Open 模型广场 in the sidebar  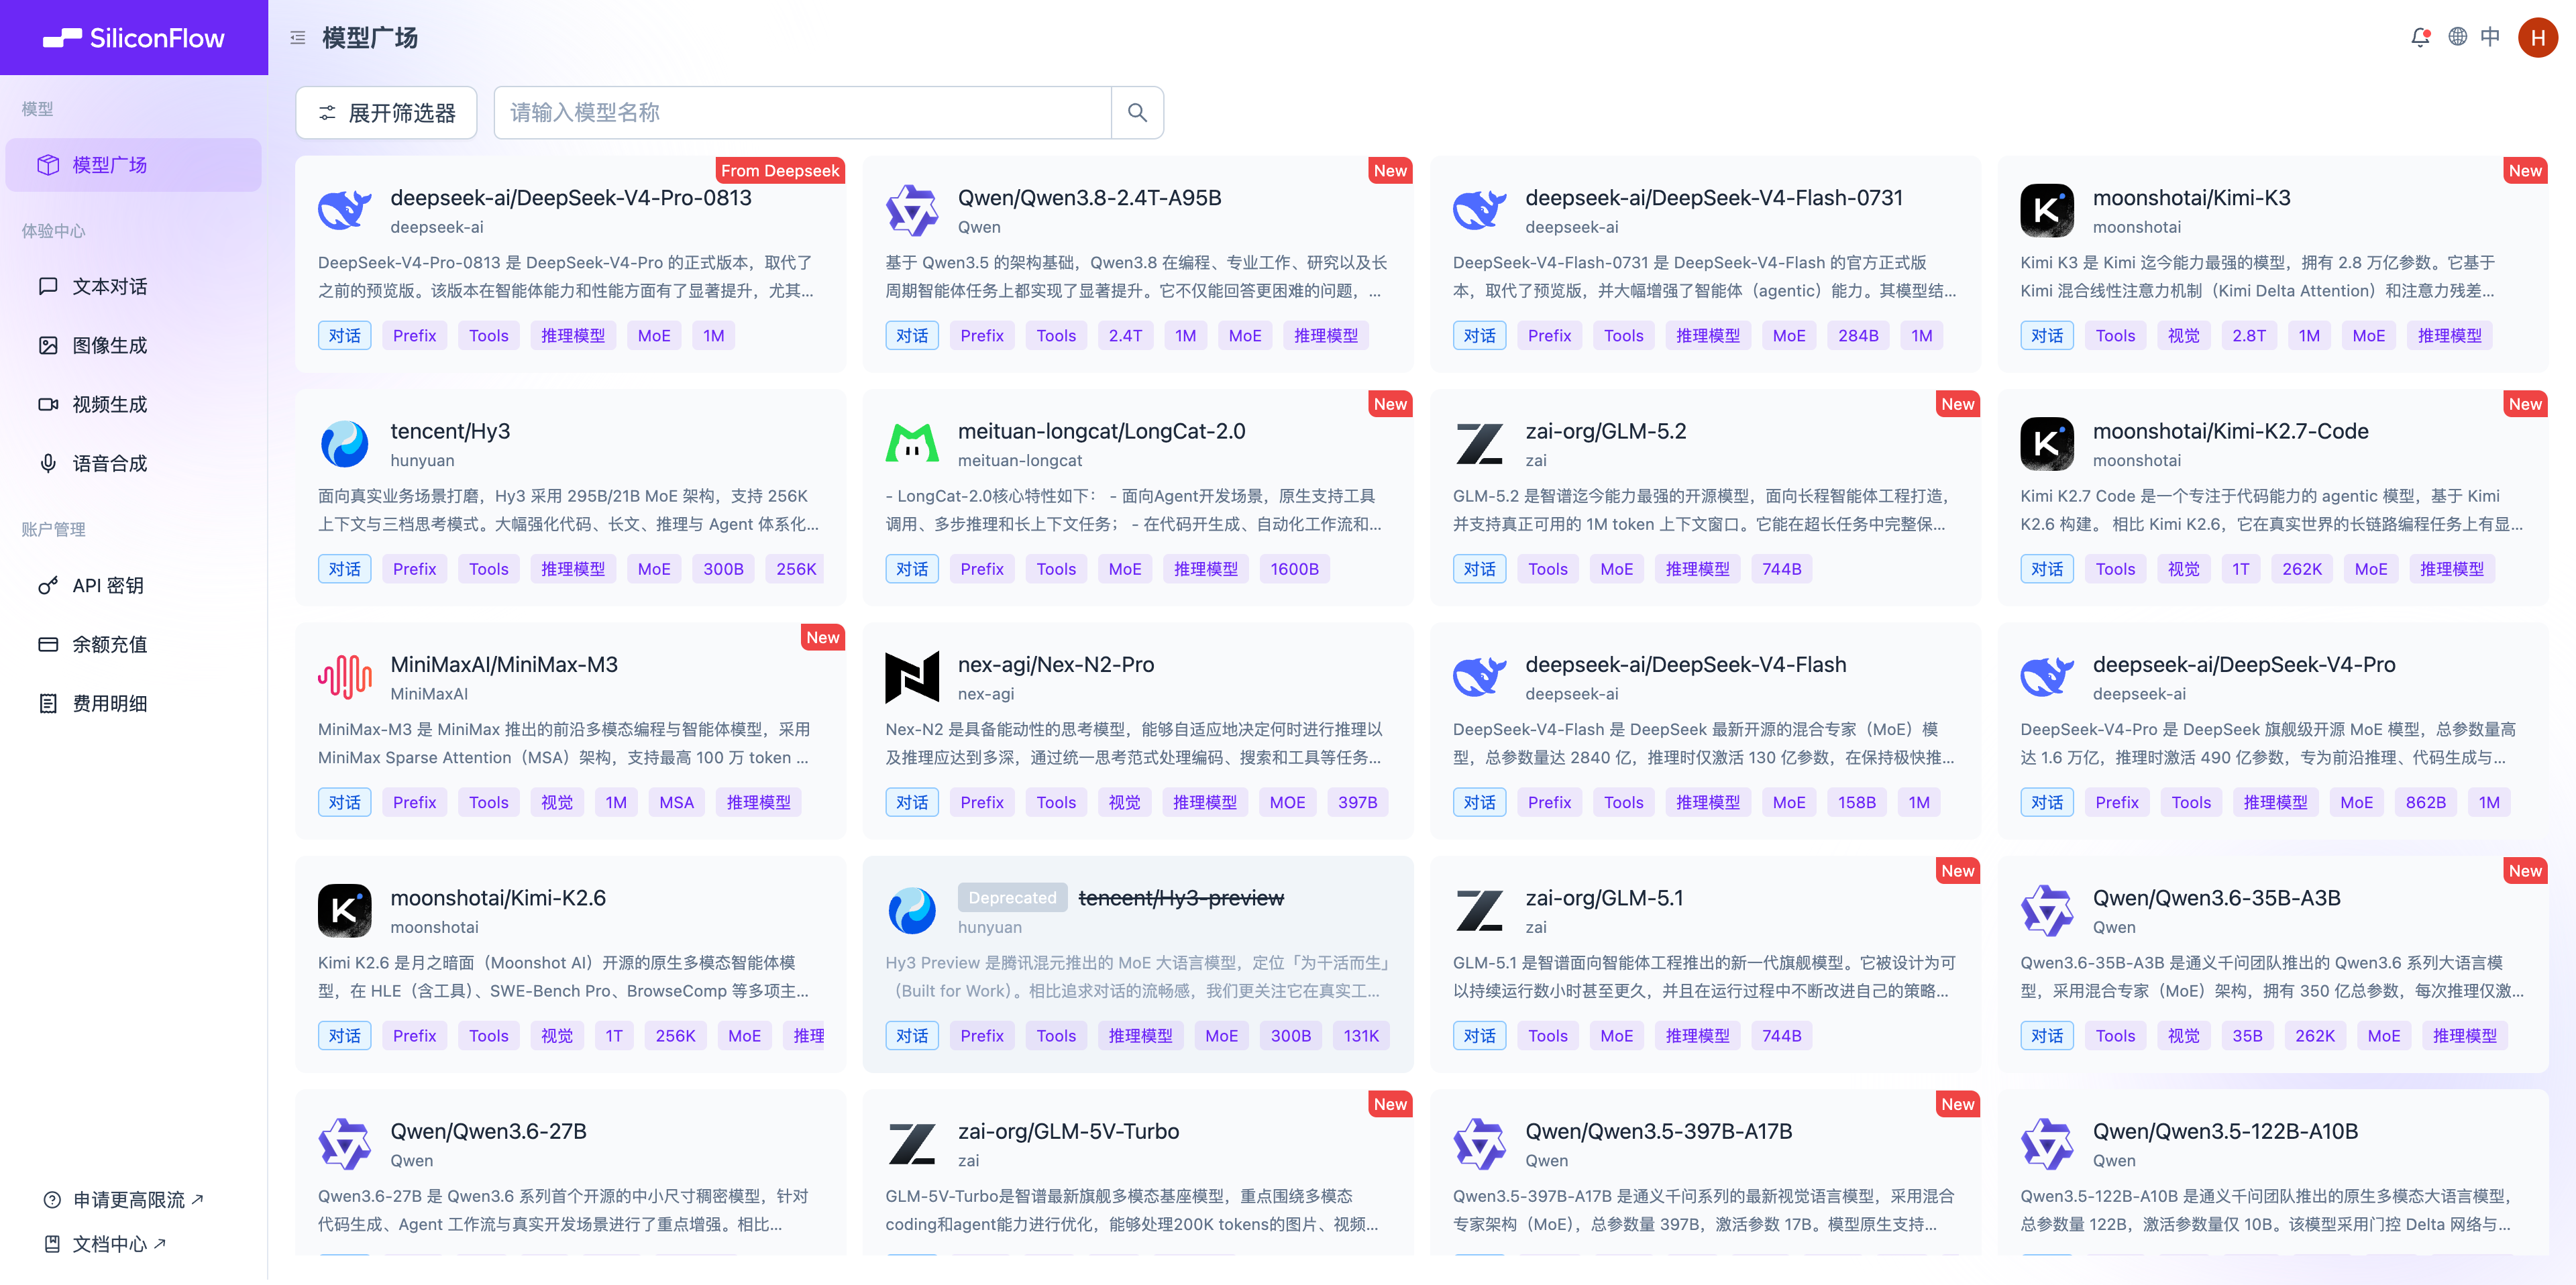tap(134, 165)
